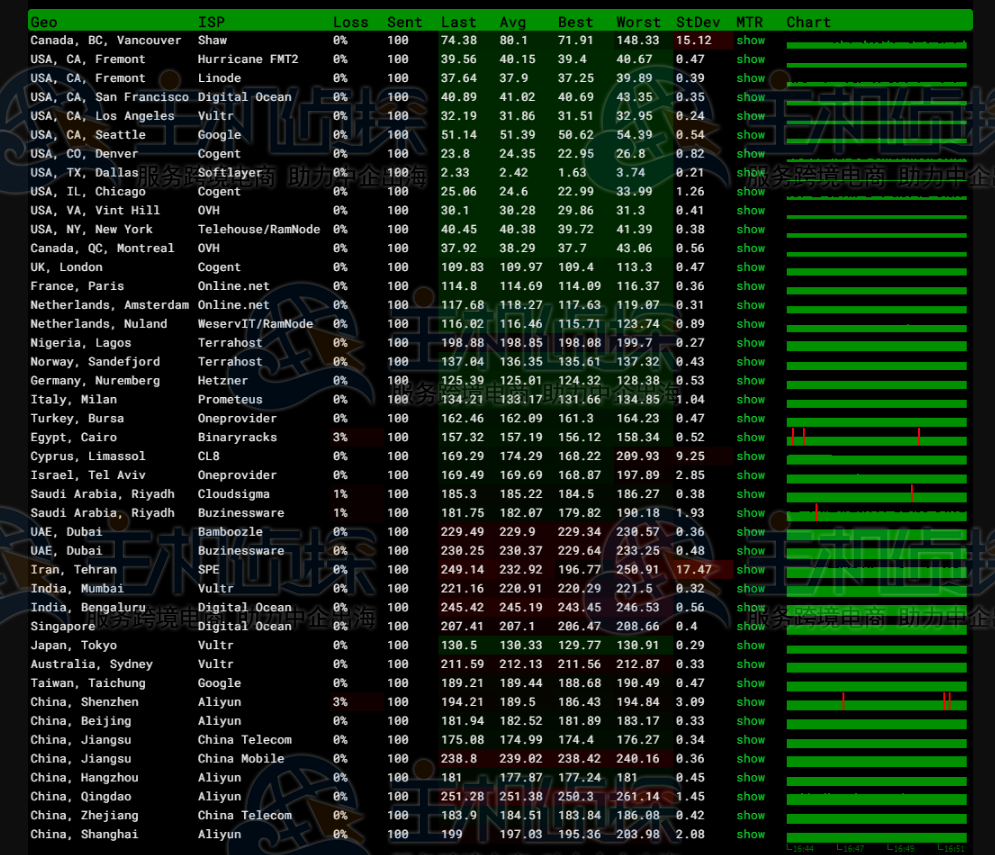
Task: Click the latency chart for China, Shenzhen
Action: click(x=876, y=703)
